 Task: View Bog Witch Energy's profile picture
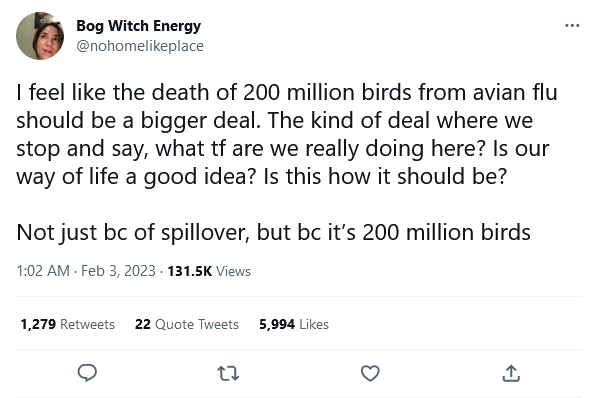(40, 36)
